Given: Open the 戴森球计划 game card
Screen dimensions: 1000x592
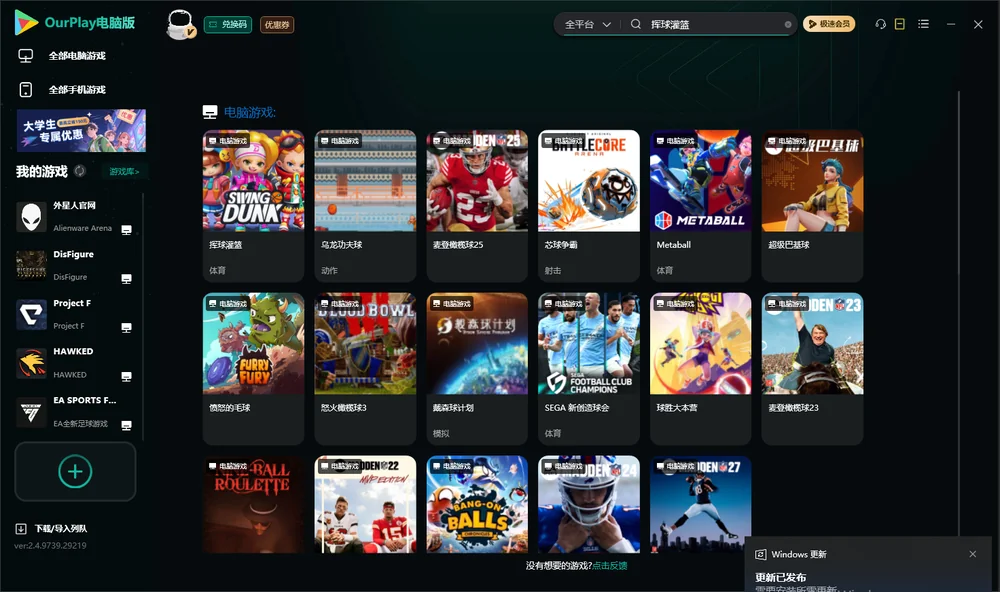Looking at the screenshot, I should pos(477,369).
